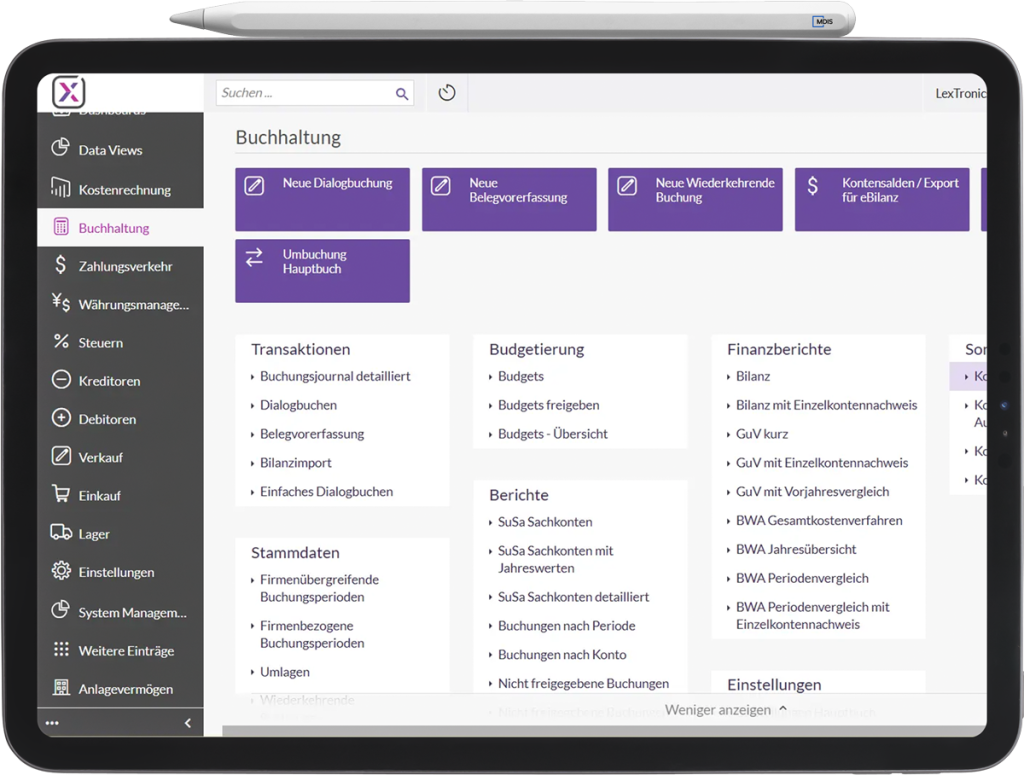
Task: Collapse the sidebar with the left chevron
Action: [x=188, y=723]
